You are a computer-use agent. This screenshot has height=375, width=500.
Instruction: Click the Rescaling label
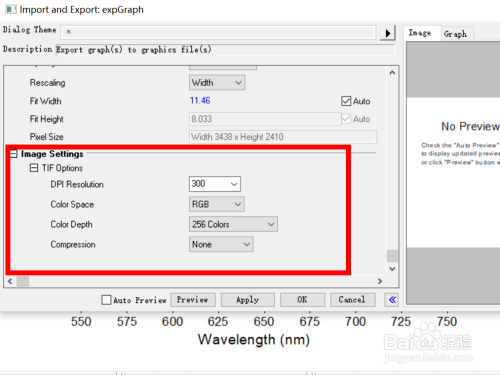[x=47, y=83]
